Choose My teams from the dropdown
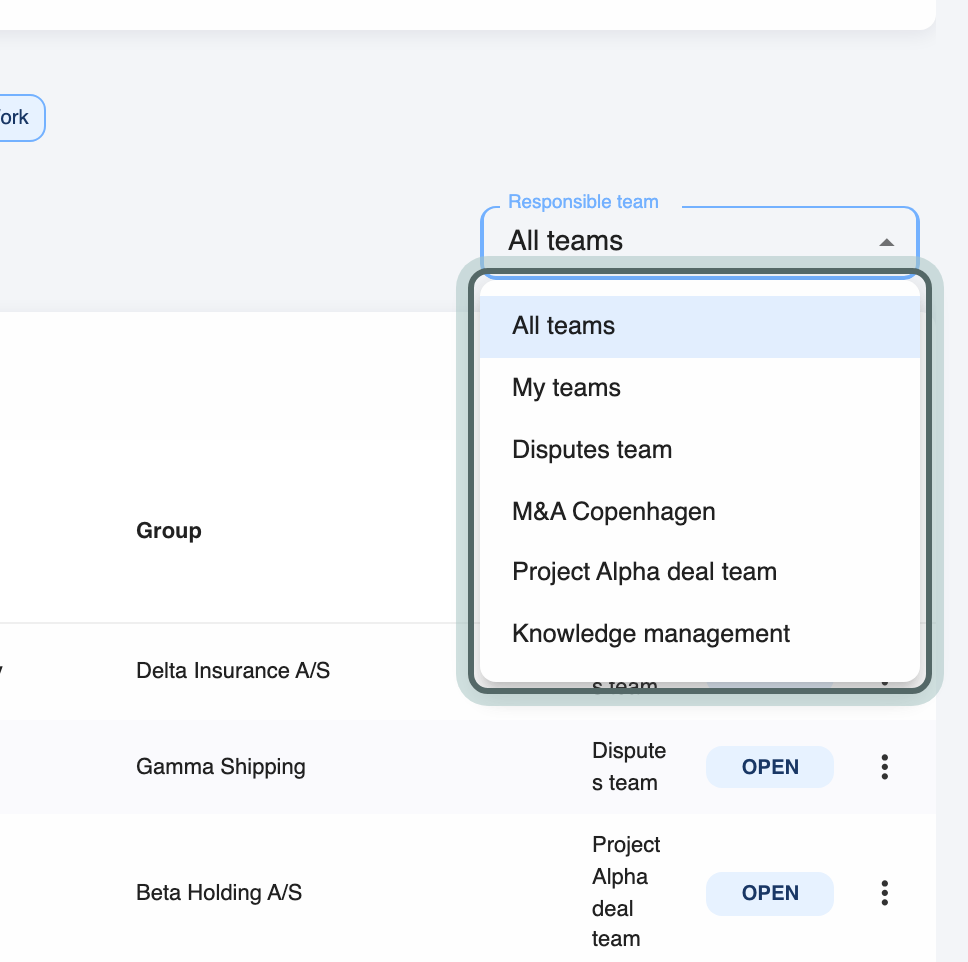 699,388
